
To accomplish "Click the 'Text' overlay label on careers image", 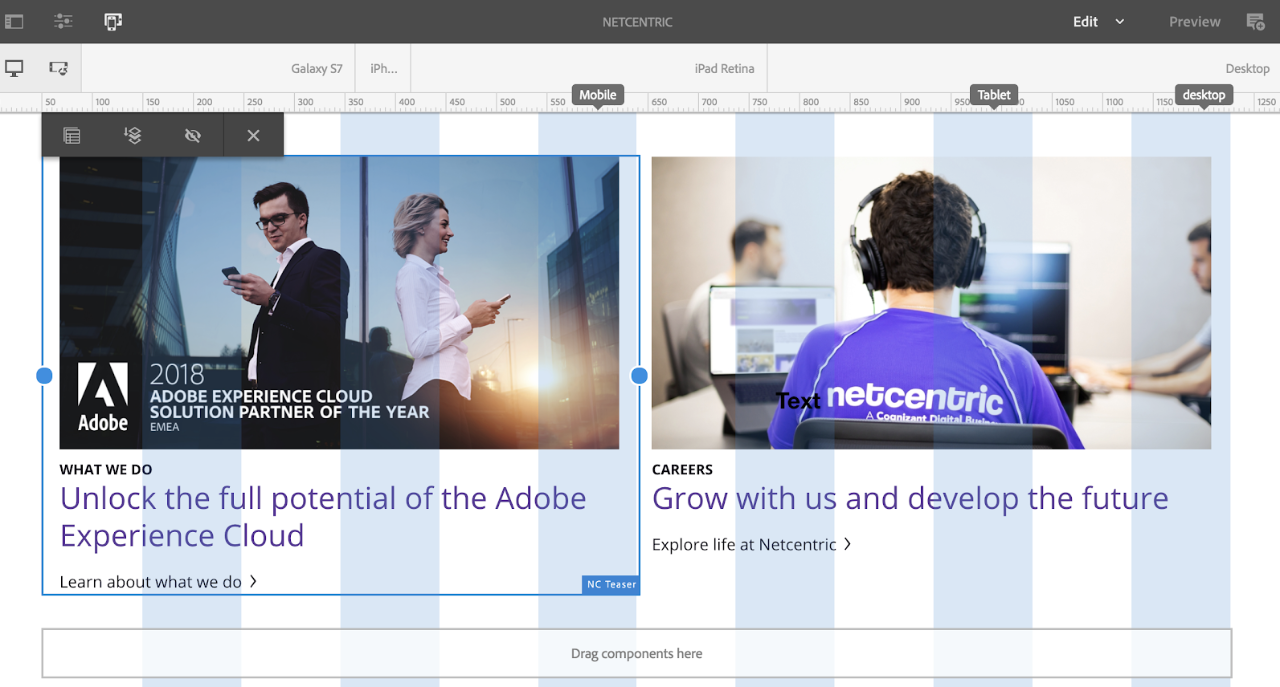I will pos(798,401).
